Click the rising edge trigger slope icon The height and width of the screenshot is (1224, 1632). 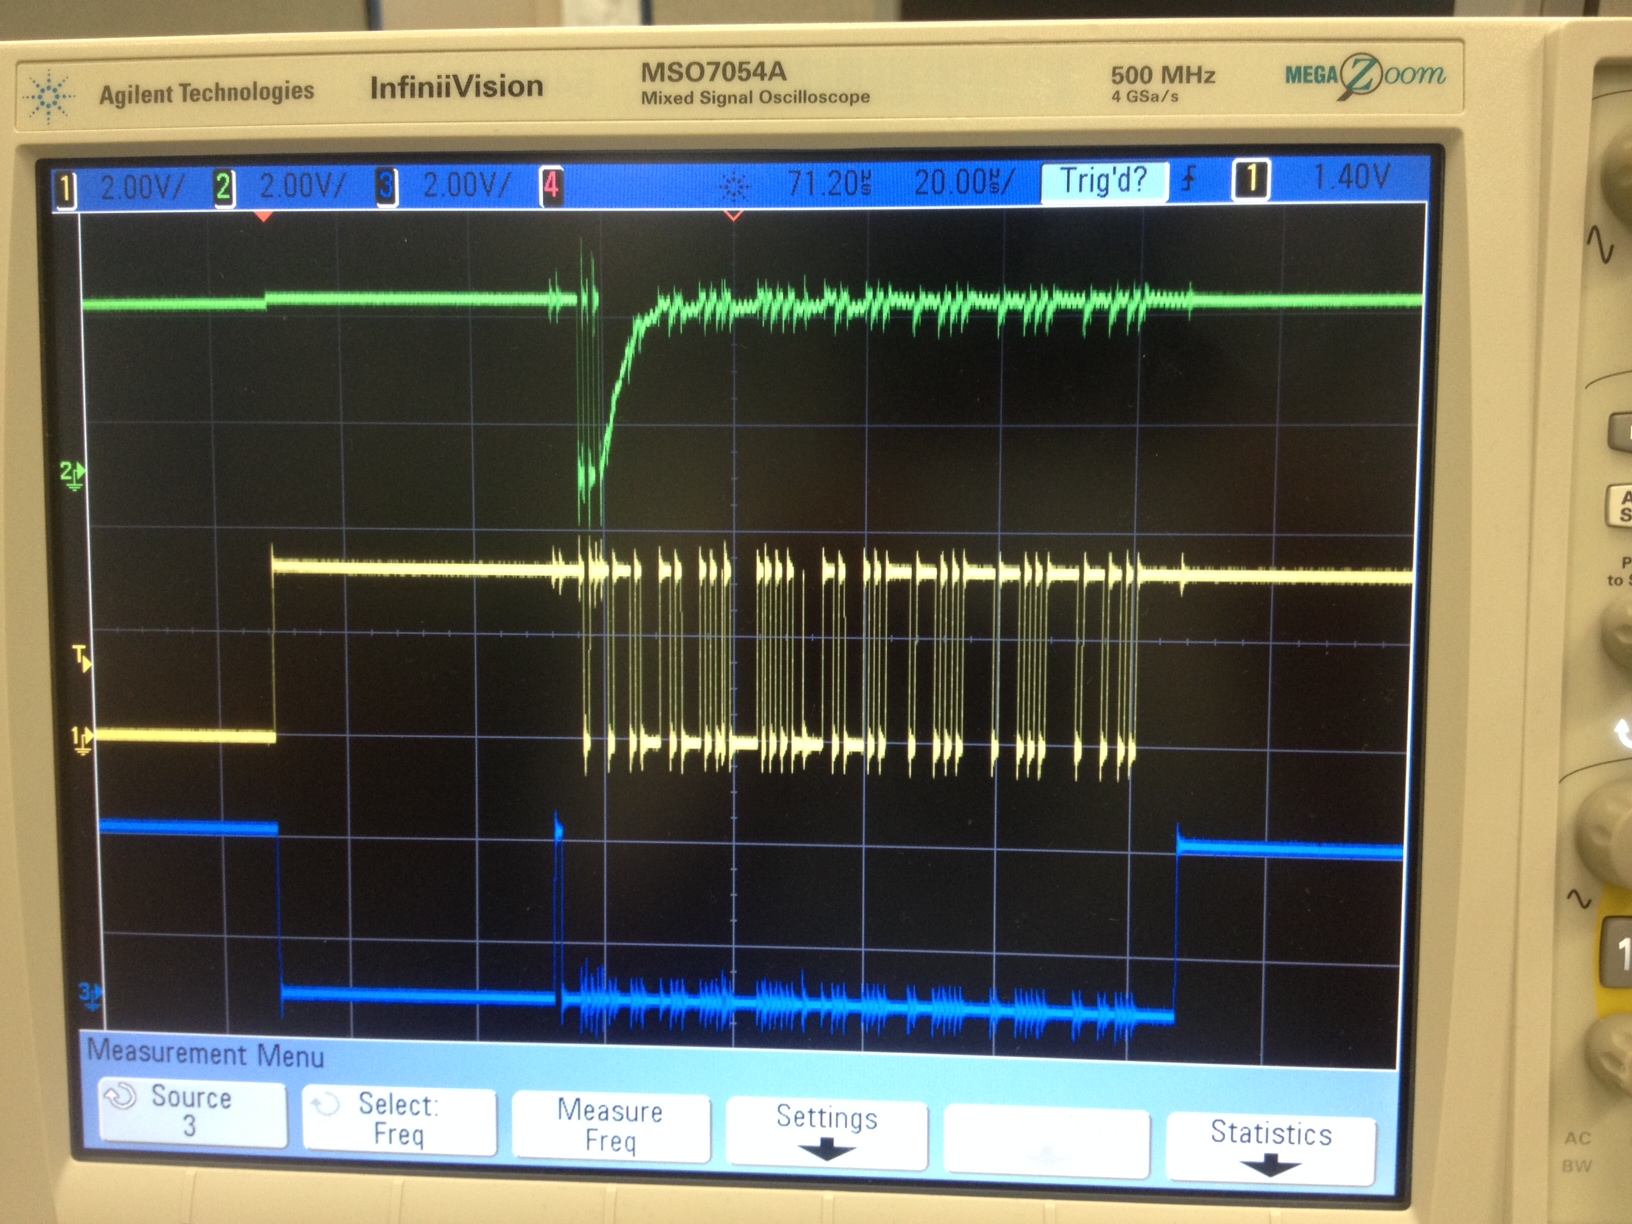1188,180
